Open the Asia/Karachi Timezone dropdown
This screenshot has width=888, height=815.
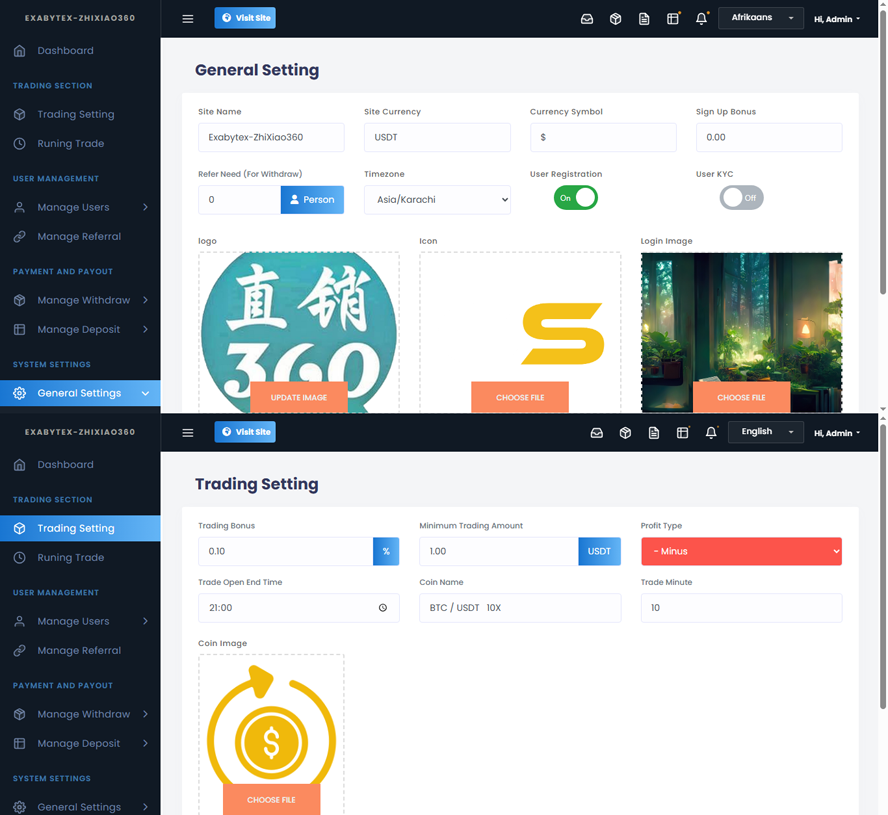coord(437,200)
